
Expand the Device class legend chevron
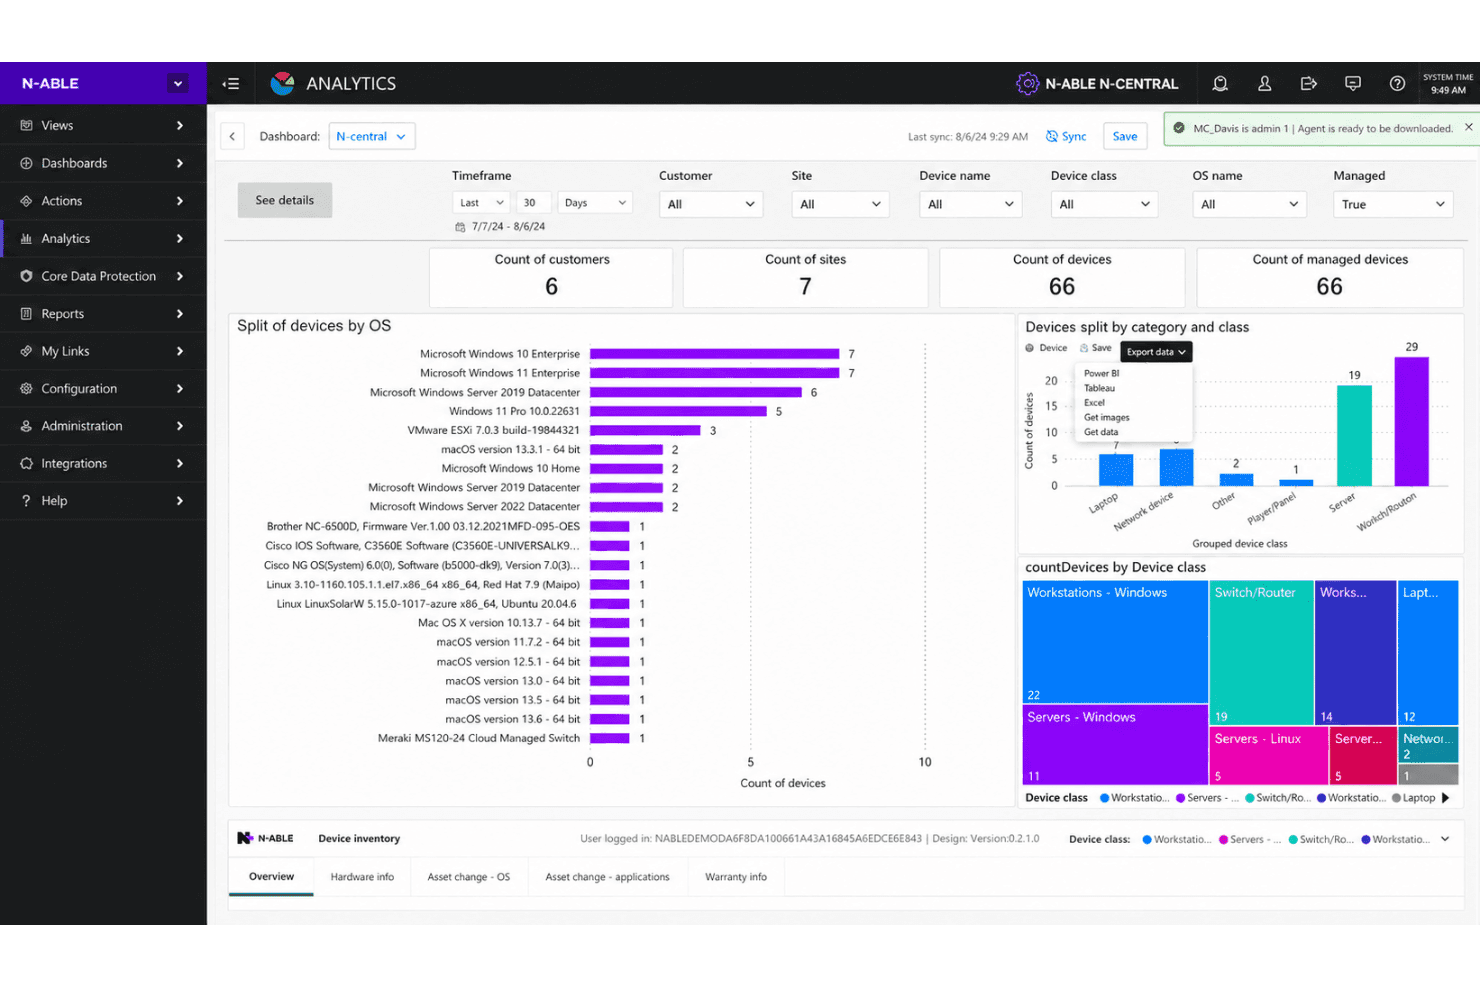pos(1445,839)
